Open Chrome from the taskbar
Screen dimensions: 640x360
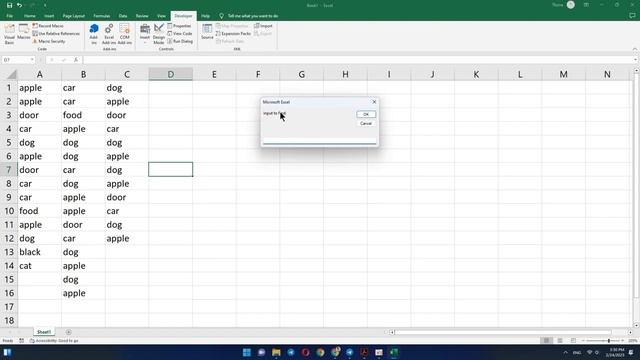click(x=320, y=352)
